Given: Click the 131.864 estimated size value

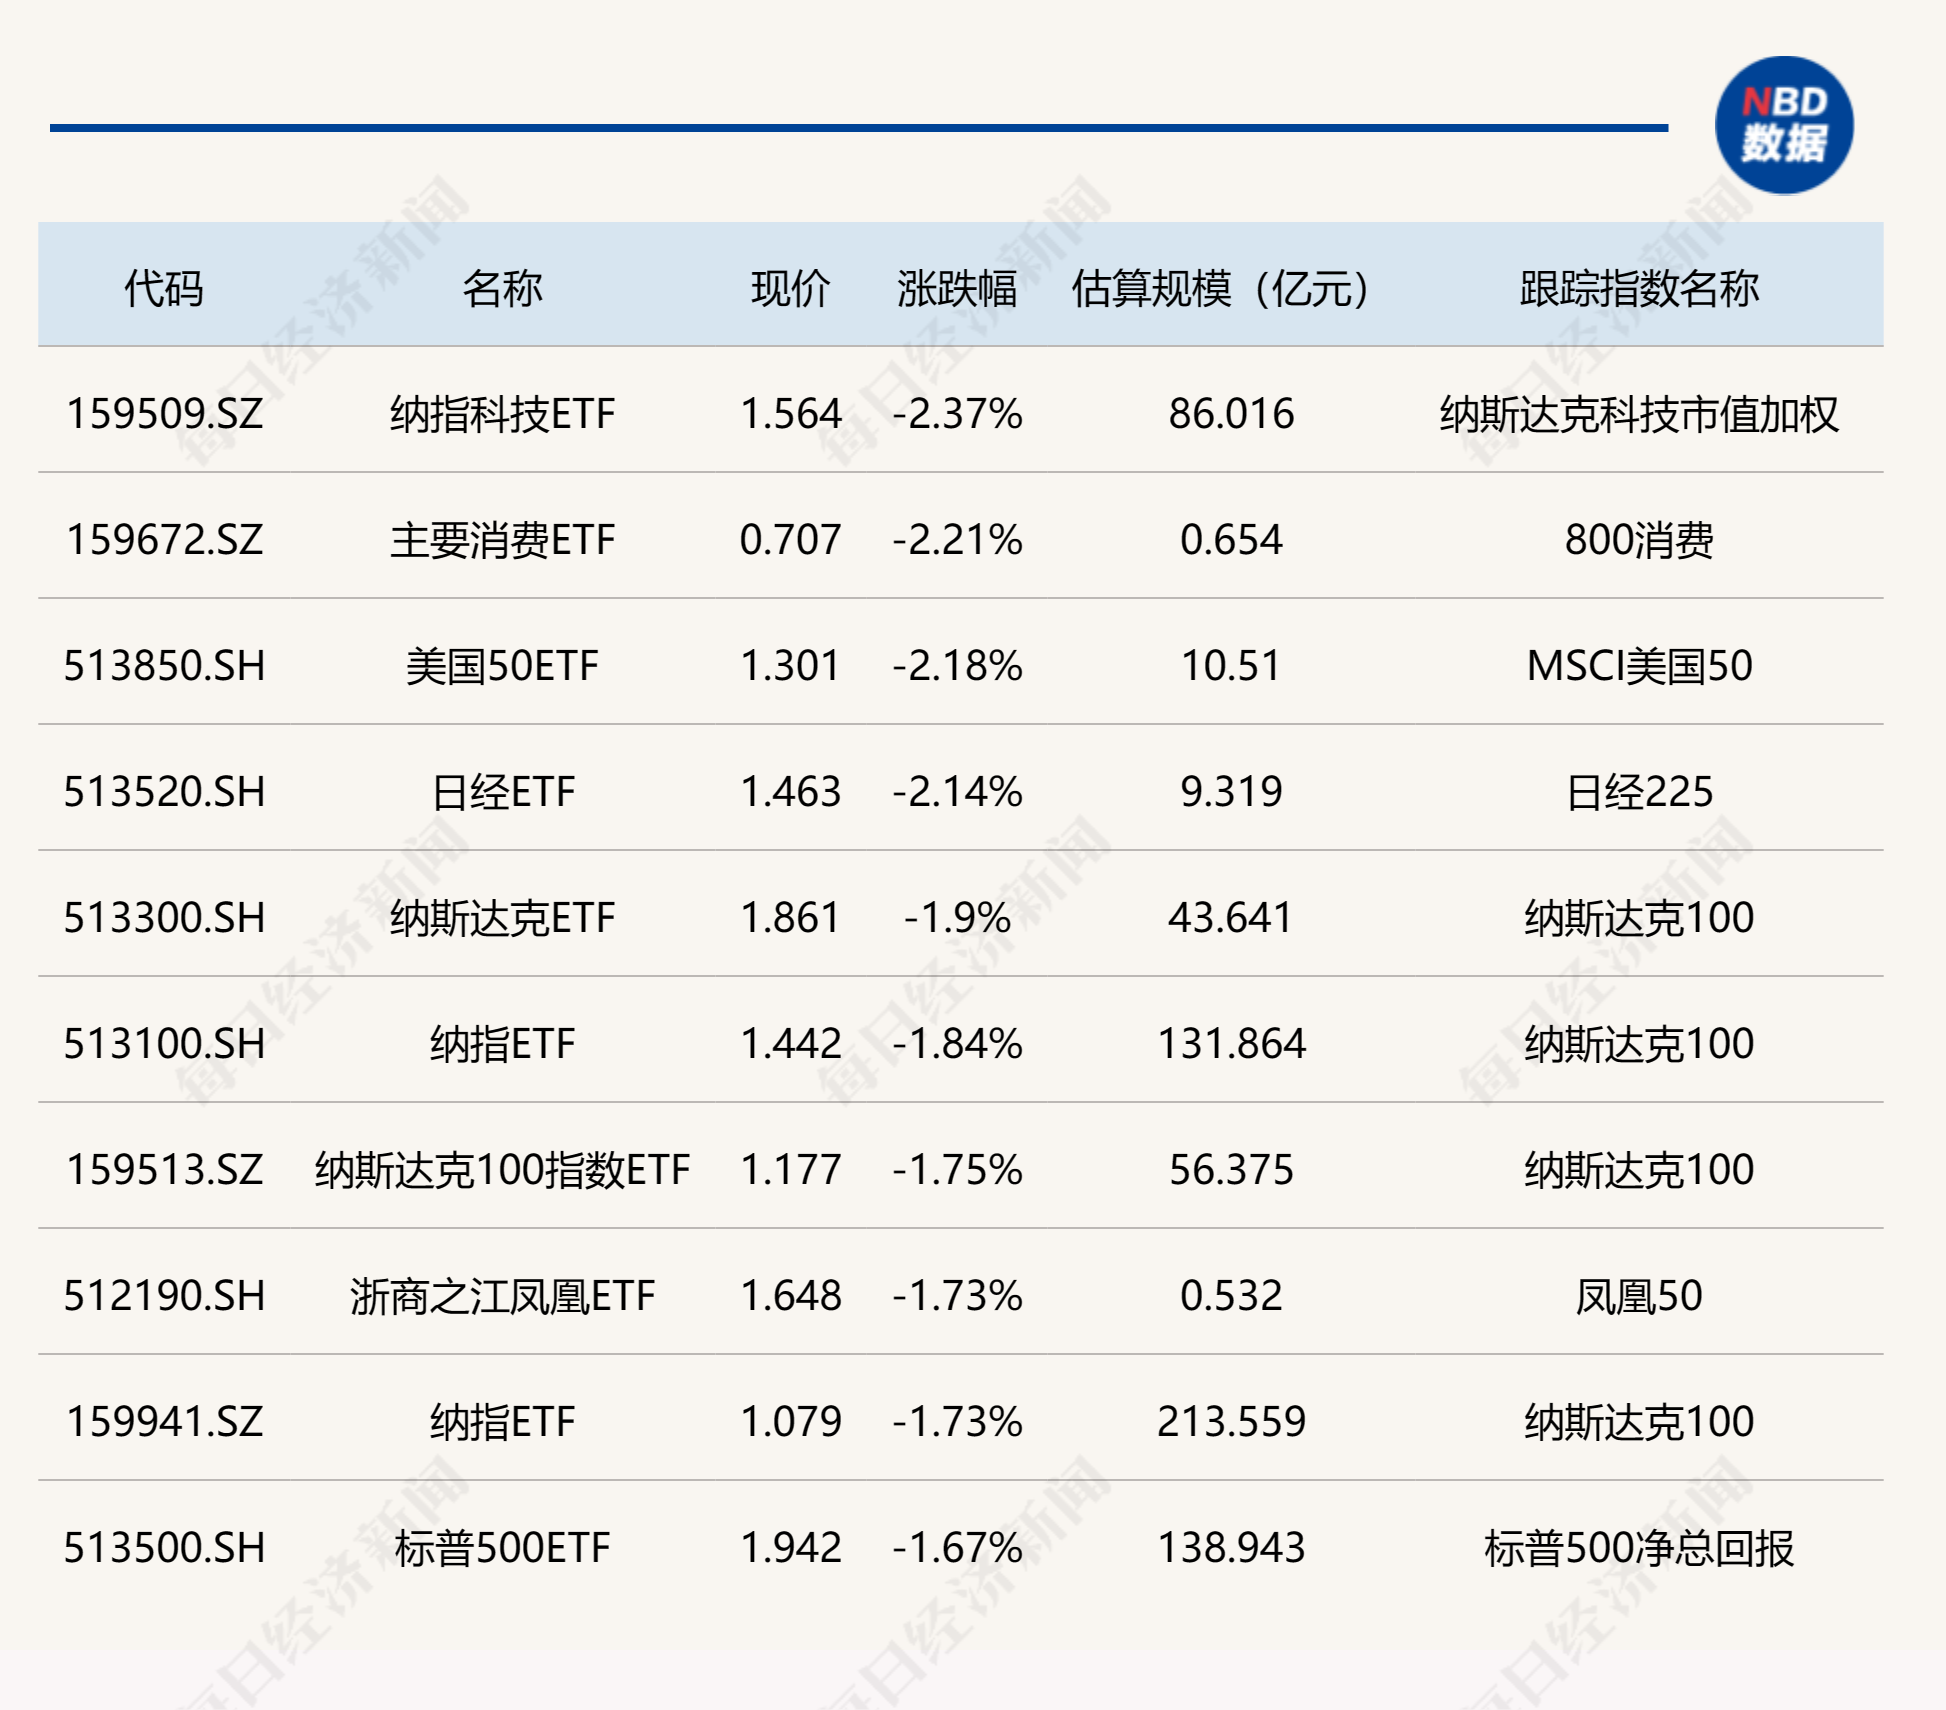Looking at the screenshot, I should coord(1231,1044).
